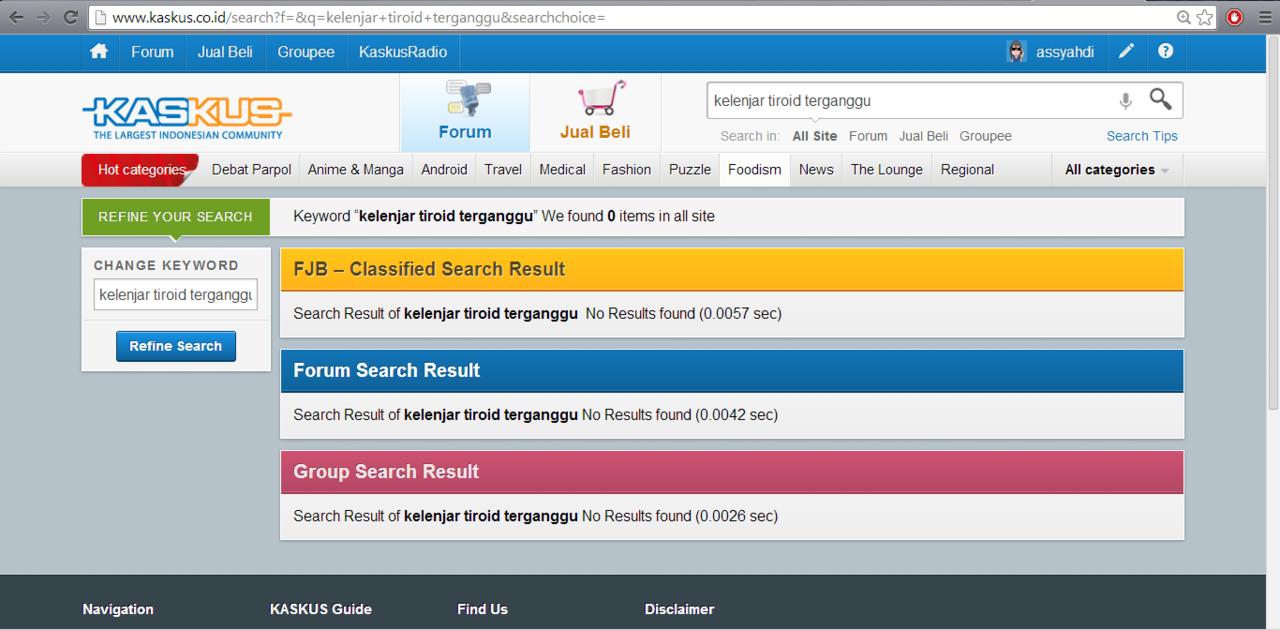Click the Navigation footer heading
1280x630 pixels.
point(118,609)
